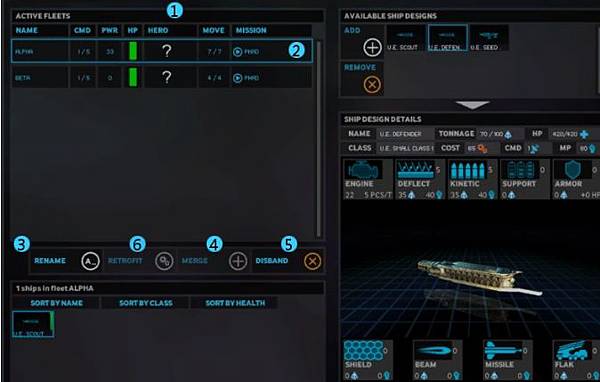Select the Armor module icon

tap(573, 170)
